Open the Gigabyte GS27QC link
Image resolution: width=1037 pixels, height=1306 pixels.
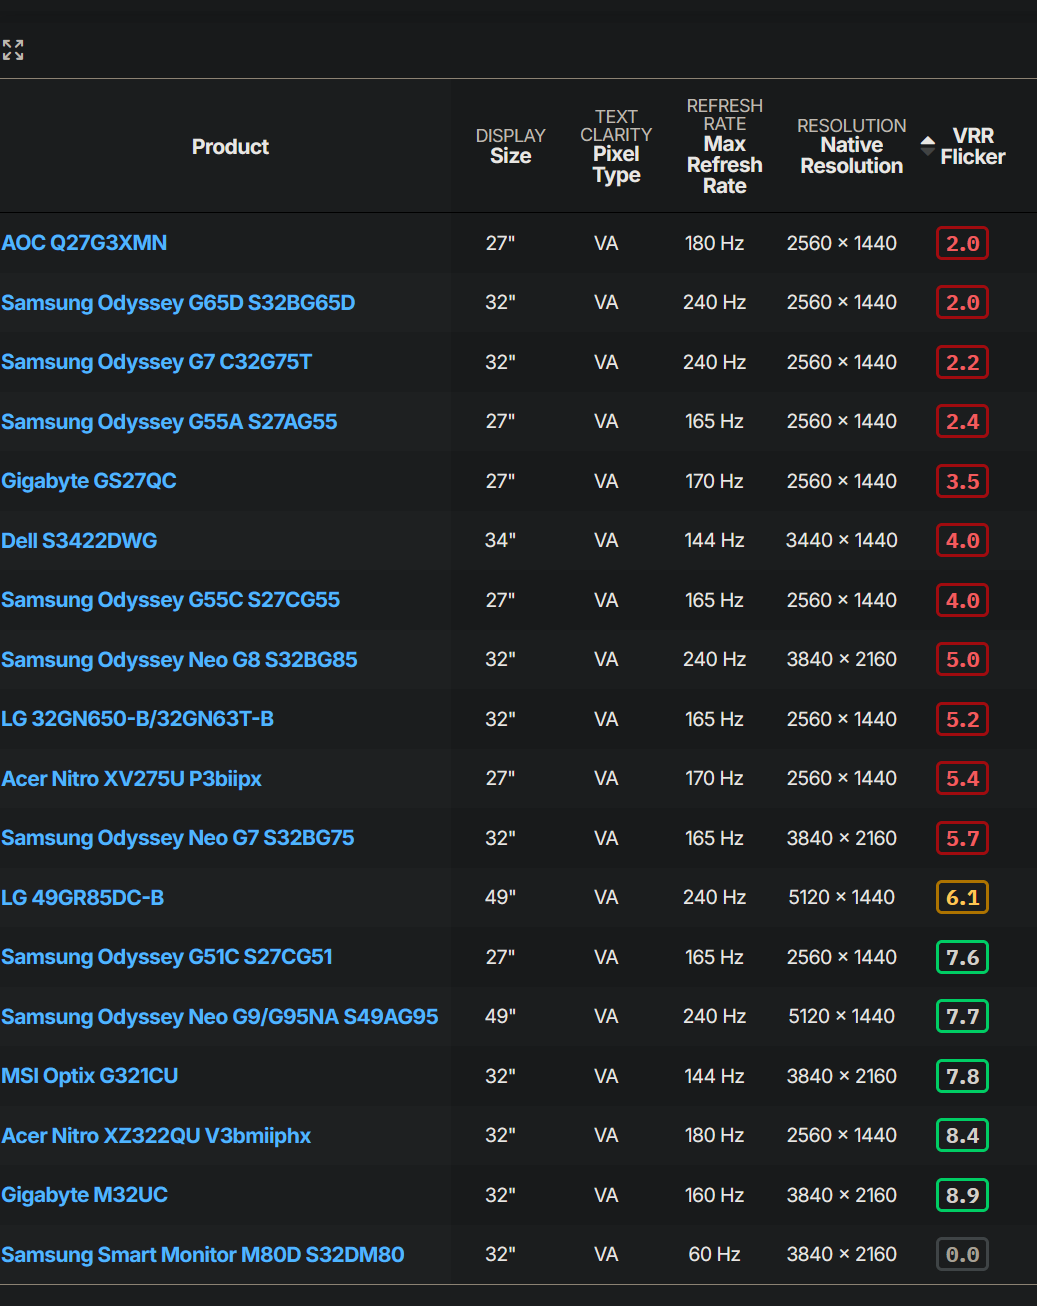pyautogui.click(x=89, y=481)
